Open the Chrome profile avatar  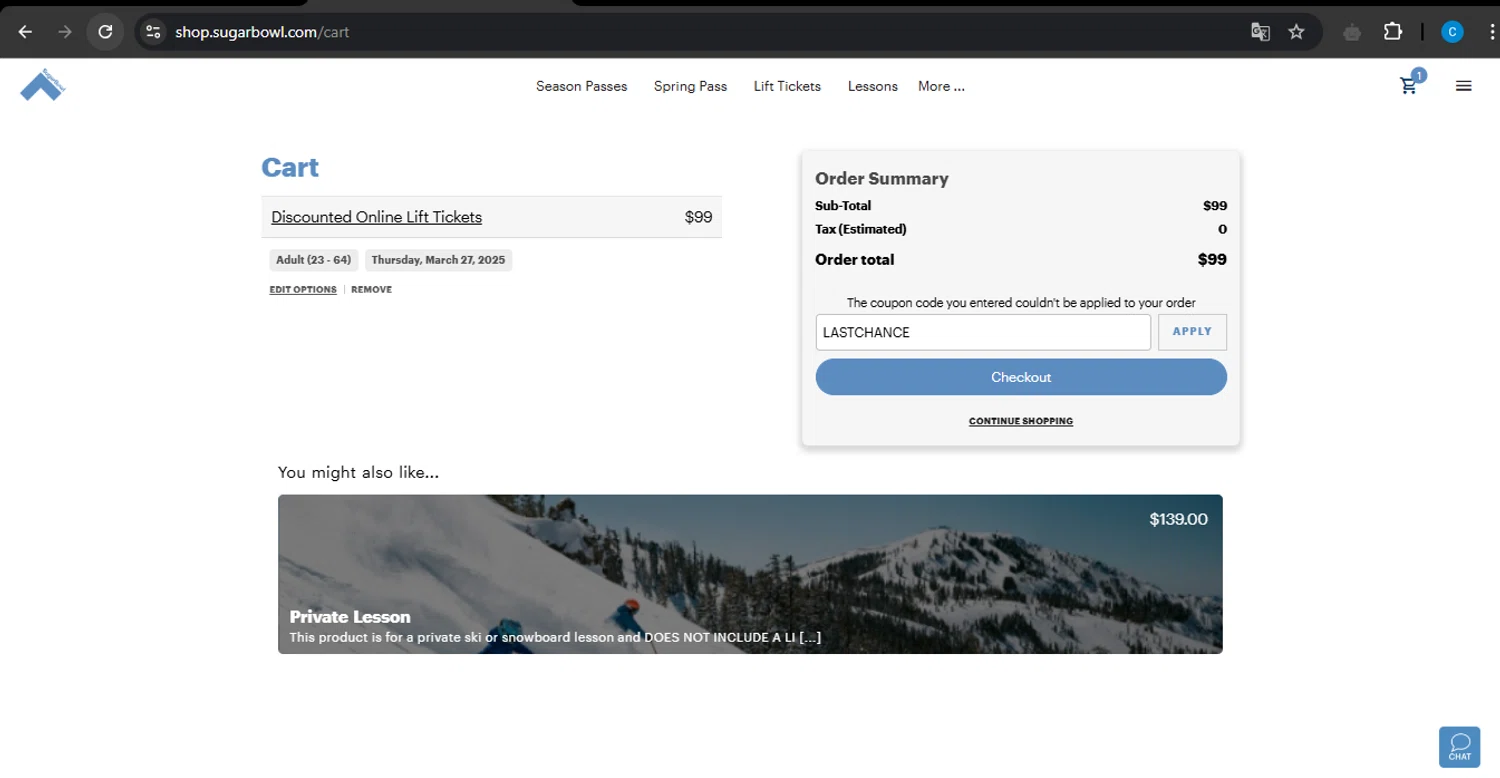click(1452, 32)
